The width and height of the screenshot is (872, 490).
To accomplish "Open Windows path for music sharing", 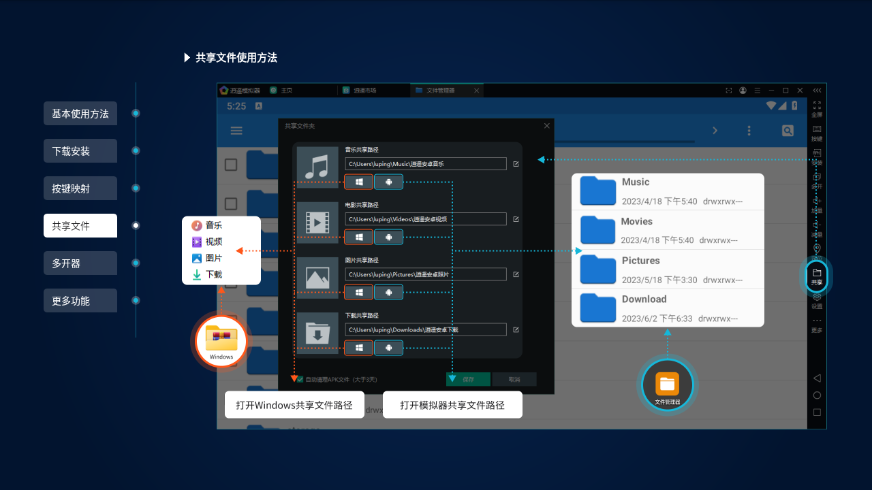I will point(359,182).
